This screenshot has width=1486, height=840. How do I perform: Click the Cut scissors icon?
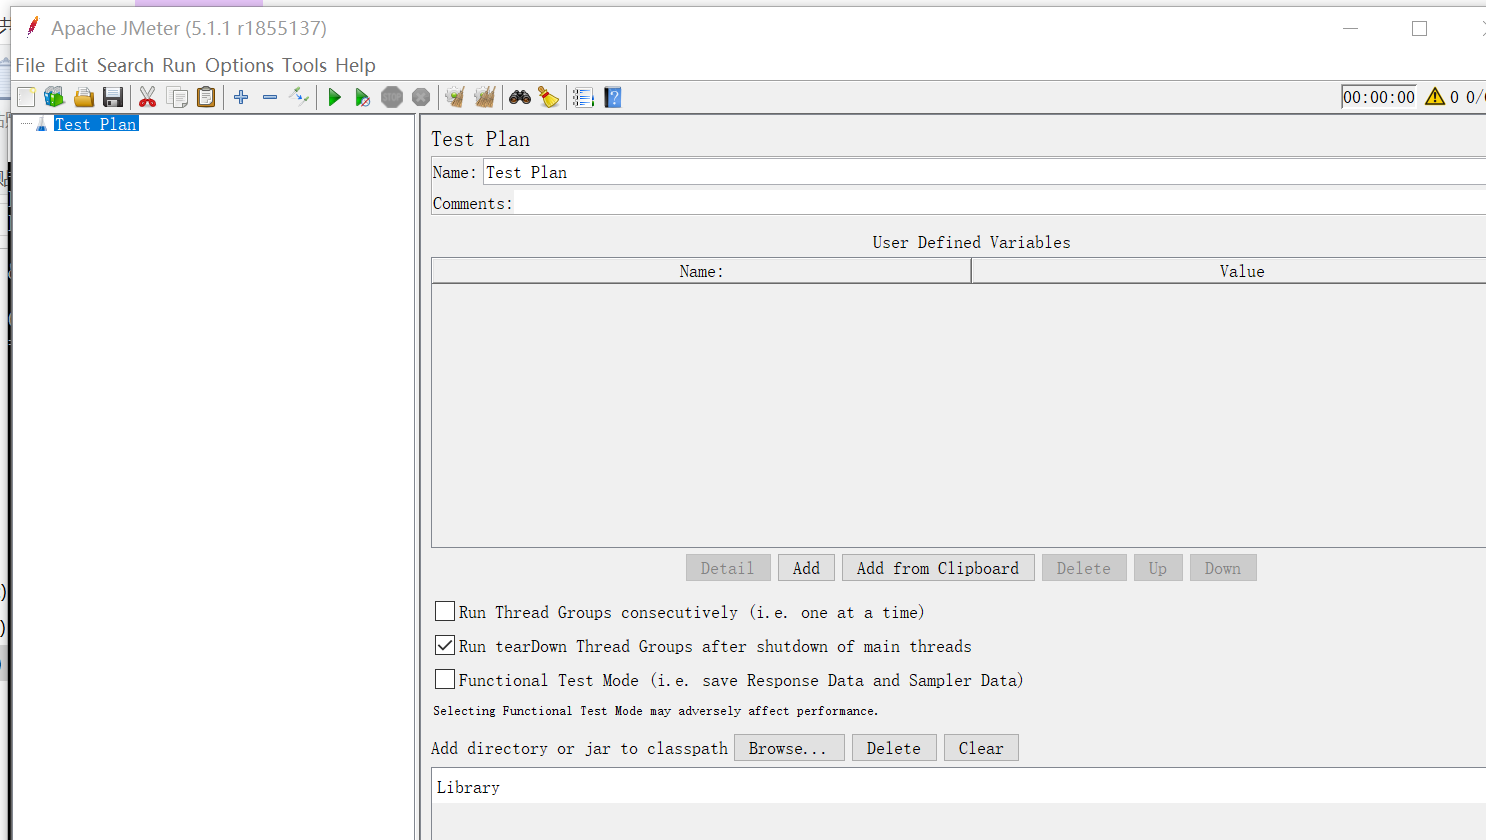(x=147, y=97)
